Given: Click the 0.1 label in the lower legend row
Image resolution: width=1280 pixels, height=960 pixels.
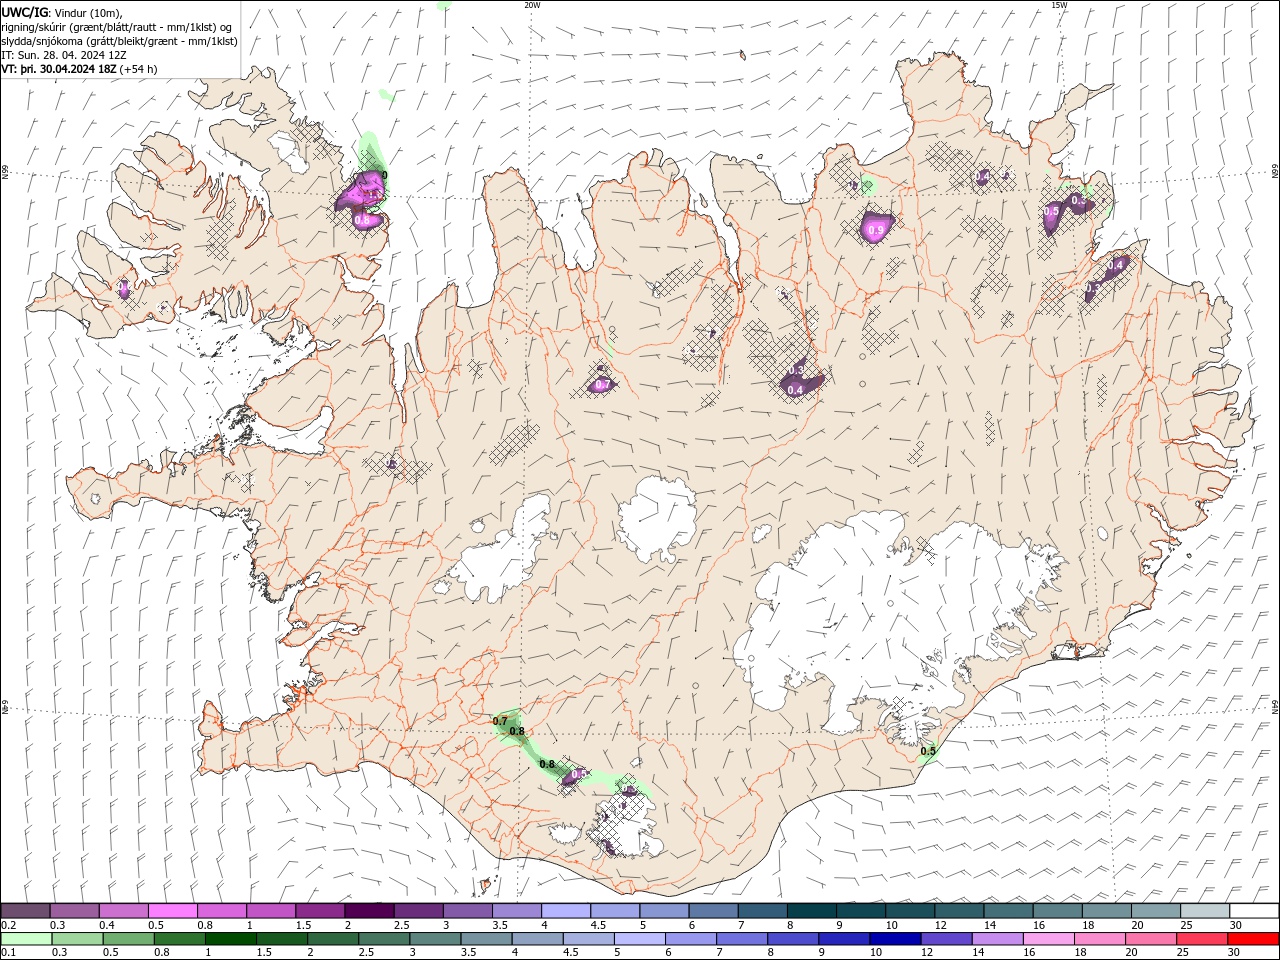Looking at the screenshot, I should pos(9,954).
